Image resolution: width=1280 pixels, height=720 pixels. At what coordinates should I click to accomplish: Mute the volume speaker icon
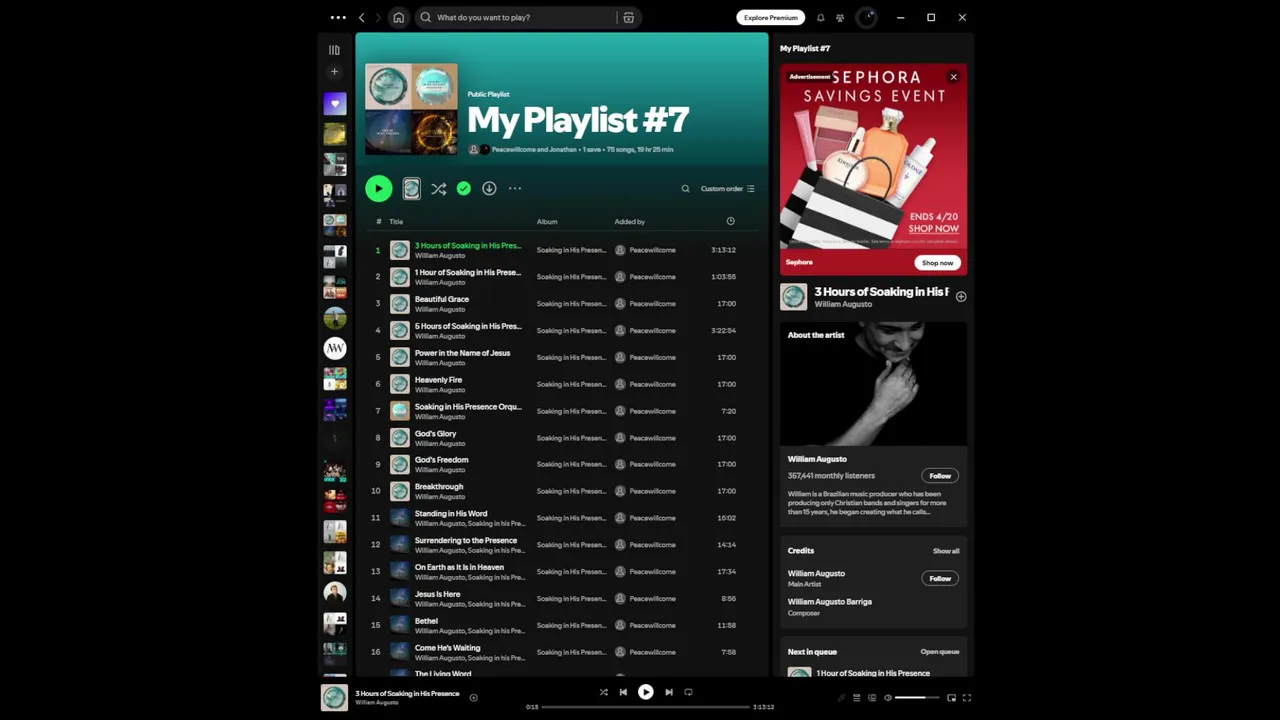coord(887,698)
